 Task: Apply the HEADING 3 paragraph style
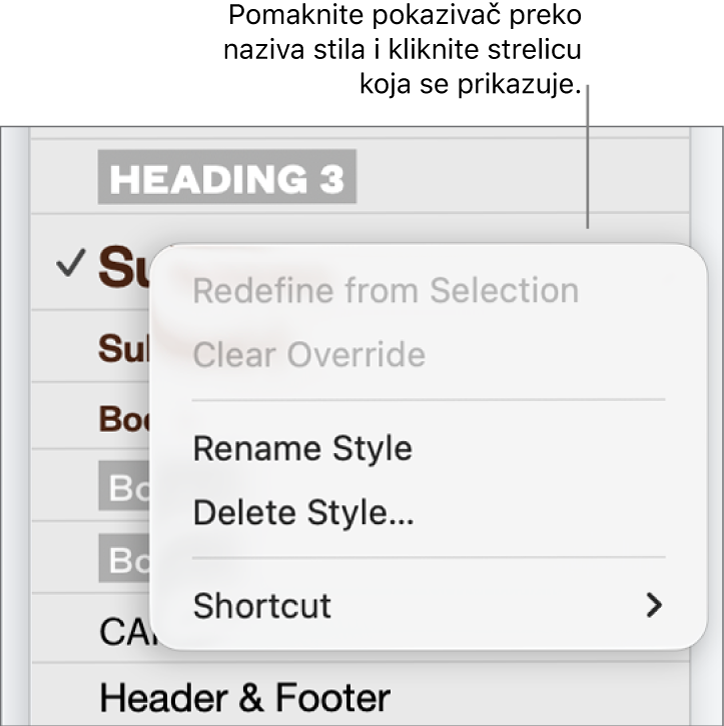[x=227, y=180]
